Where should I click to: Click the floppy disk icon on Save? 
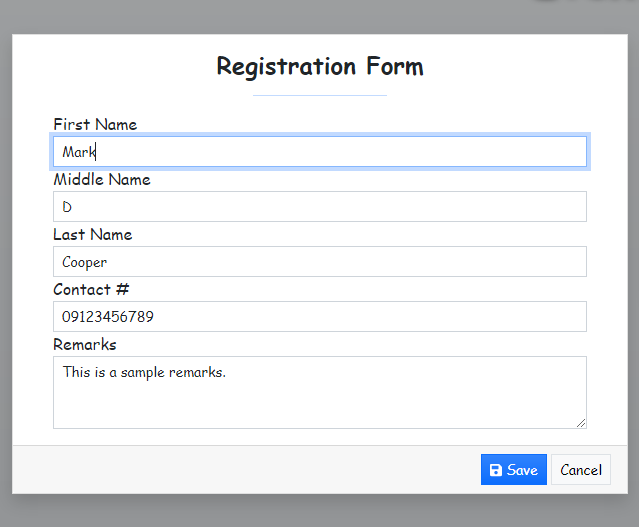tap(496, 470)
